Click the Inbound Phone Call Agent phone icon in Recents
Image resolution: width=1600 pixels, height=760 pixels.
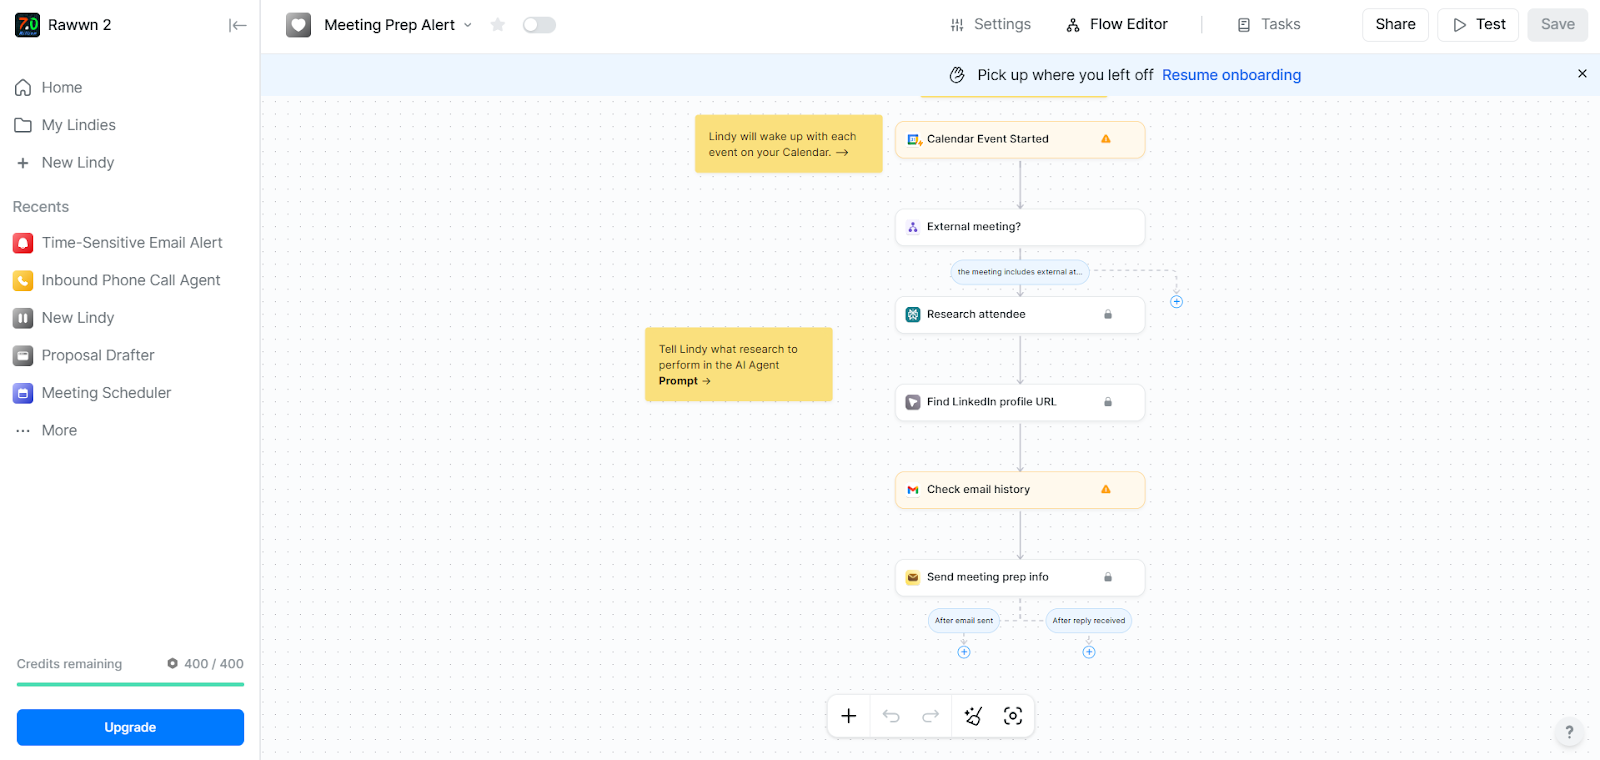point(23,281)
